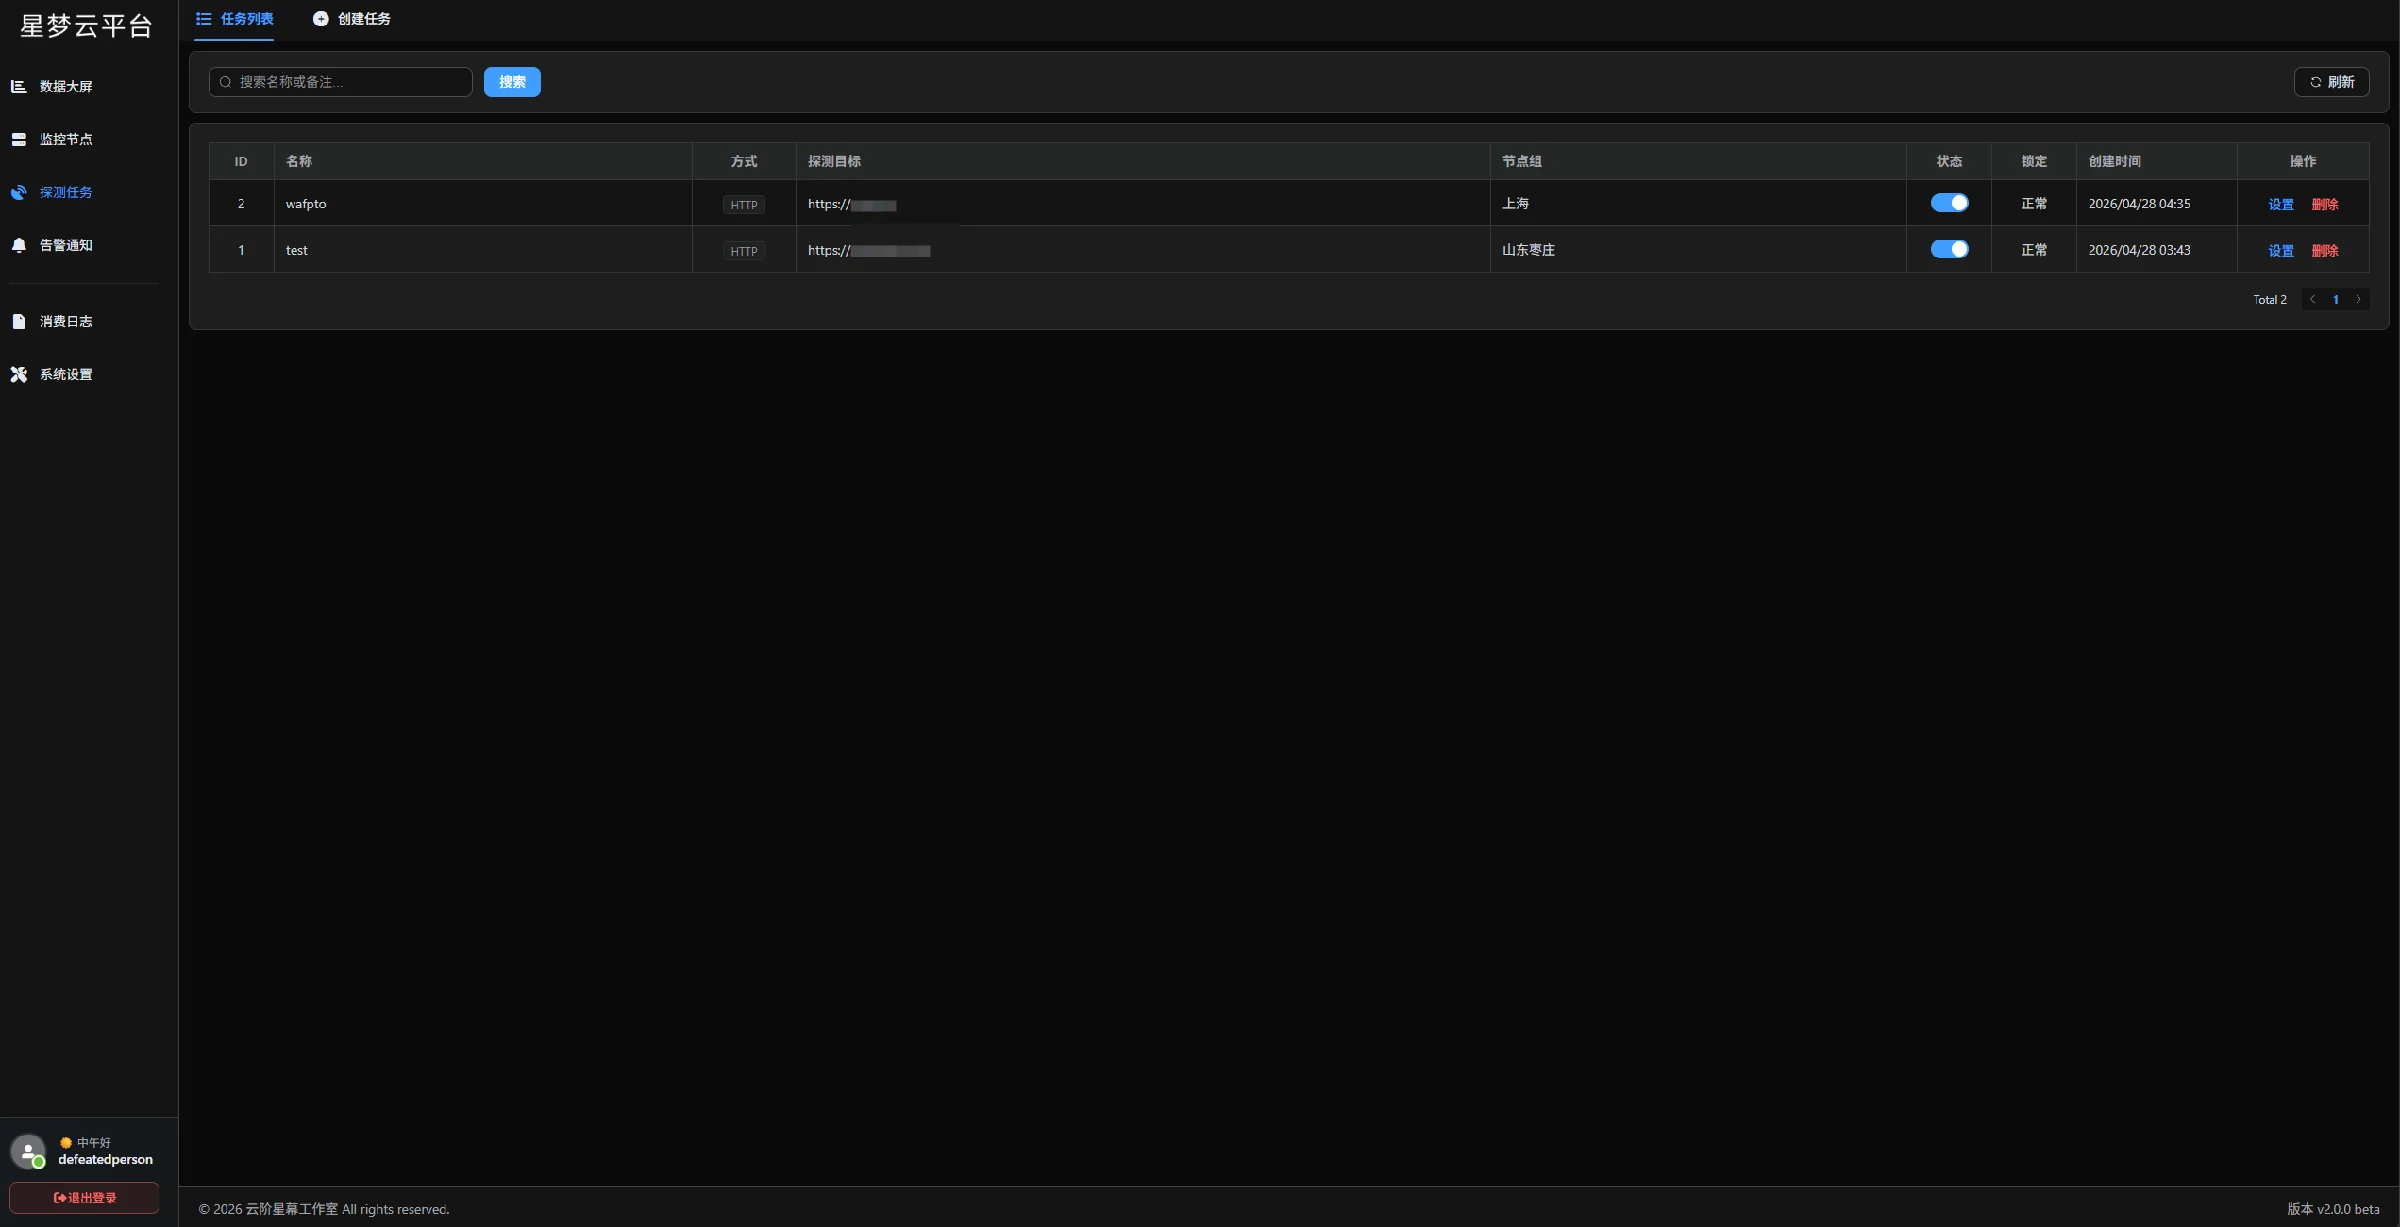Click the 数据大屏 dashboard sidebar icon
This screenshot has height=1227, width=2400.
click(x=18, y=86)
